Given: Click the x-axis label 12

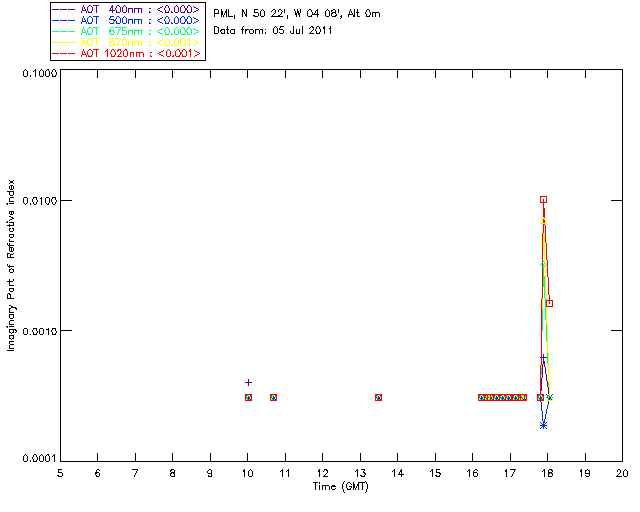Looking at the screenshot, I should pyautogui.click(x=322, y=473).
